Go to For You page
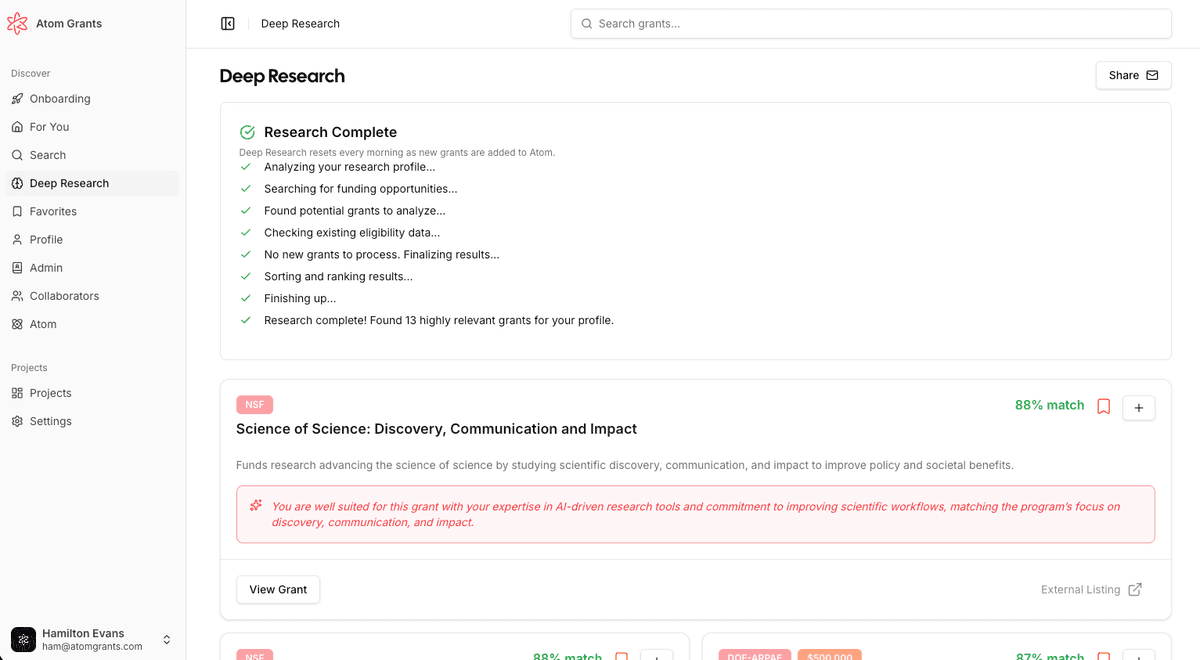The image size is (1200, 660). coord(49,127)
